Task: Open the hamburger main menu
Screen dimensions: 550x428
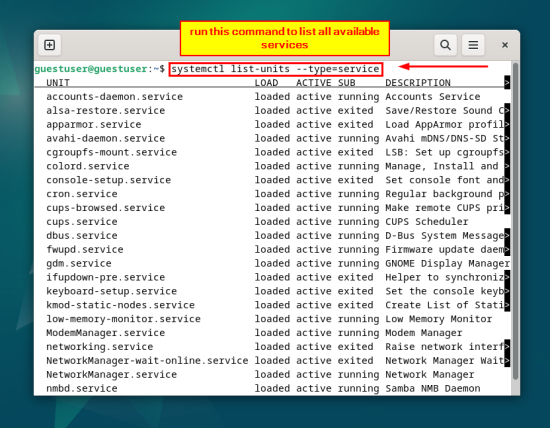Action: [x=473, y=45]
